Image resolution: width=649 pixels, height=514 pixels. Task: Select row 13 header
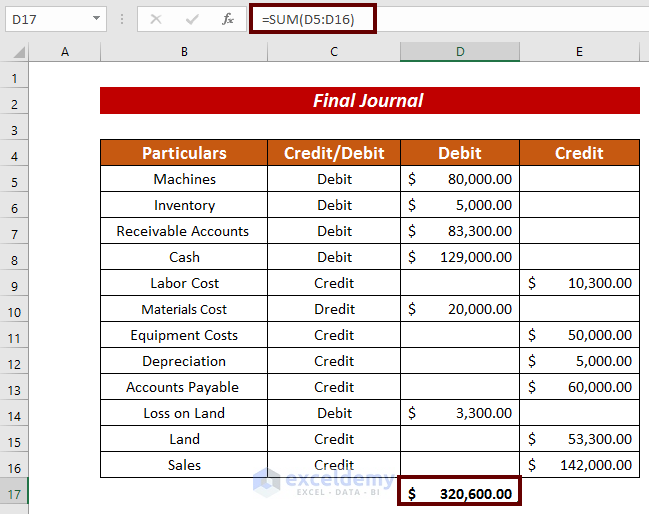click(x=14, y=387)
